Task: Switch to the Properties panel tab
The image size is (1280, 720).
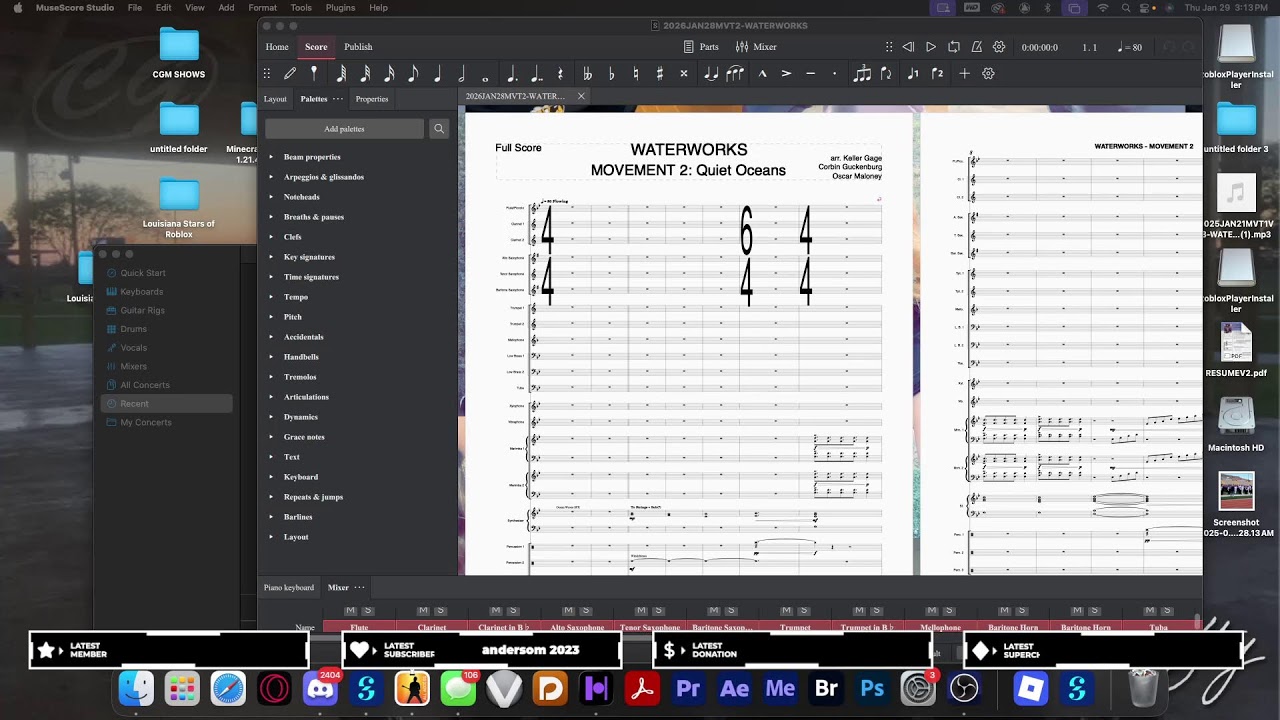Action: coord(372,99)
